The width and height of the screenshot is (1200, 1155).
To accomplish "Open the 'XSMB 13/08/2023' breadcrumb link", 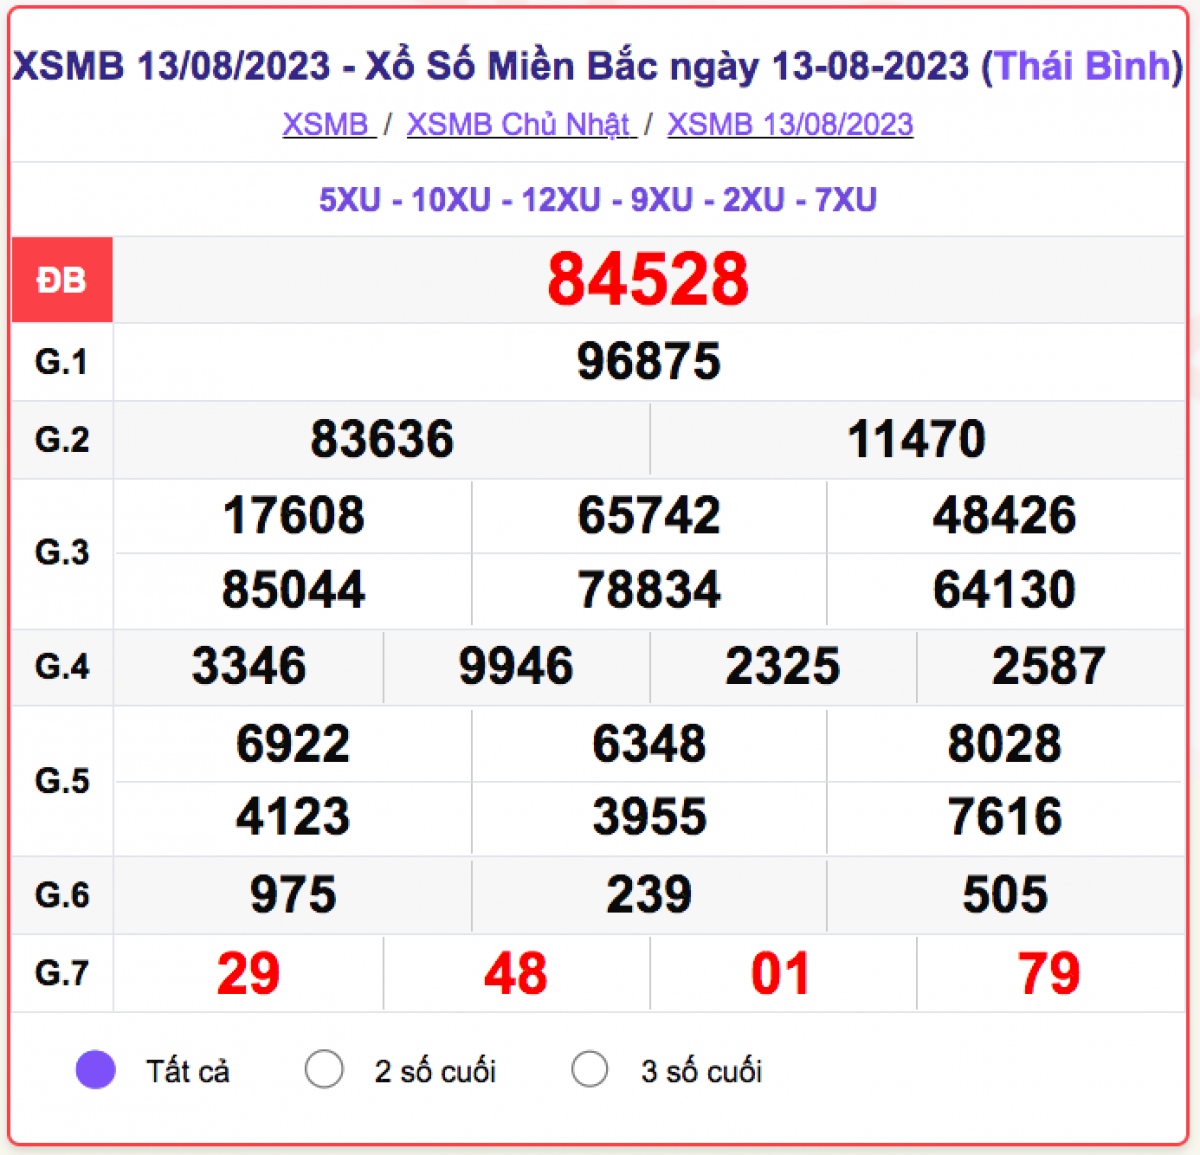I will tap(790, 124).
